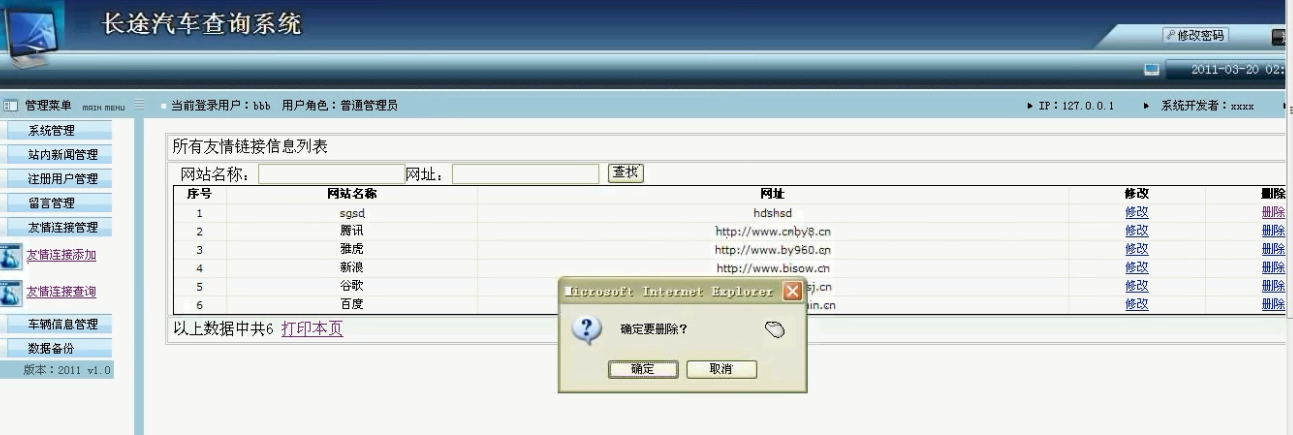This screenshot has width=1293, height=435.
Task: Click the 腾讯 site name cell
Action: coord(352,230)
